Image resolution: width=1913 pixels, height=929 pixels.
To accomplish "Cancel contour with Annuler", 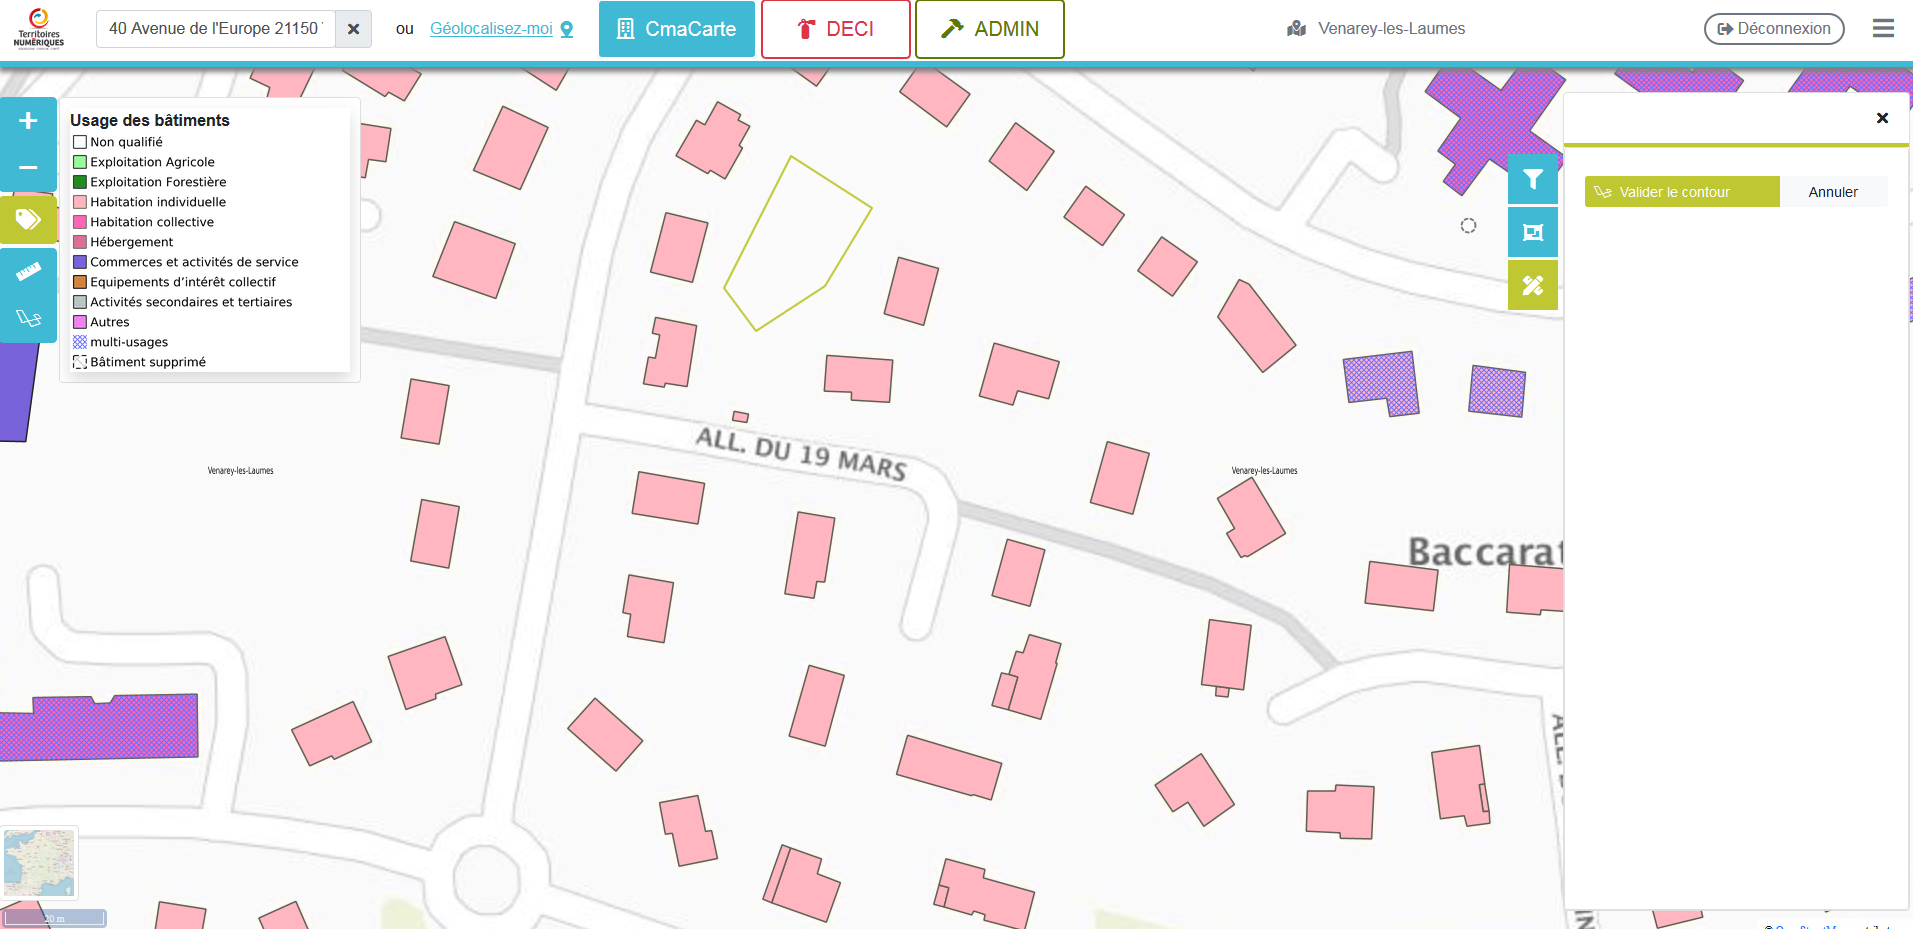I will [1832, 192].
